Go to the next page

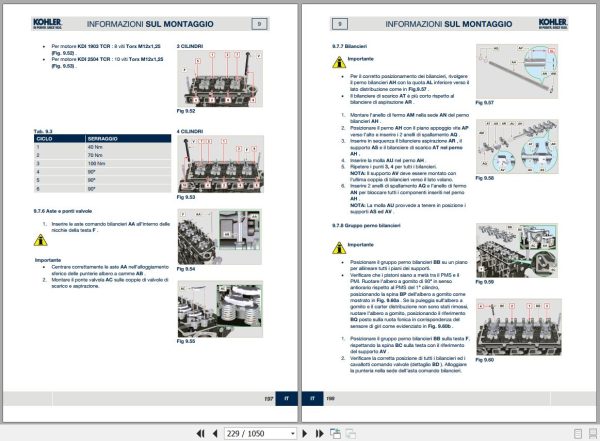click(305, 433)
